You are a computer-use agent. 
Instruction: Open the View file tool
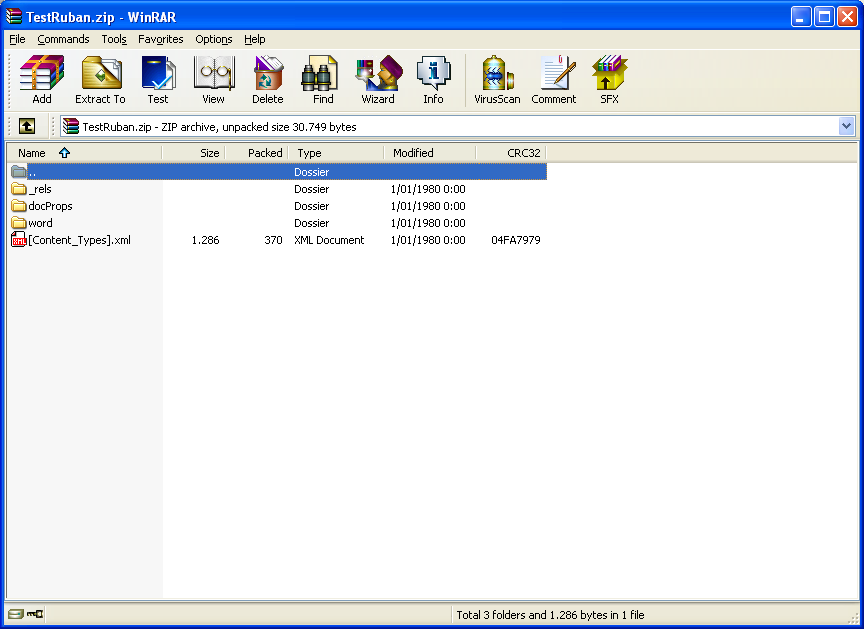[213, 79]
